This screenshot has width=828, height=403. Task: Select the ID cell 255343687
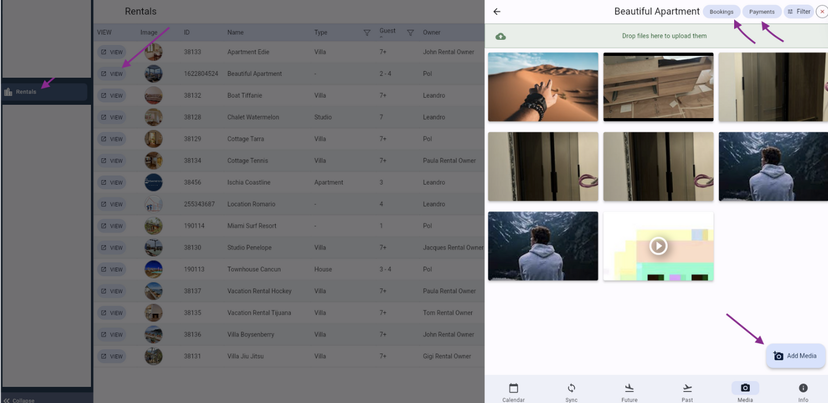tap(199, 204)
